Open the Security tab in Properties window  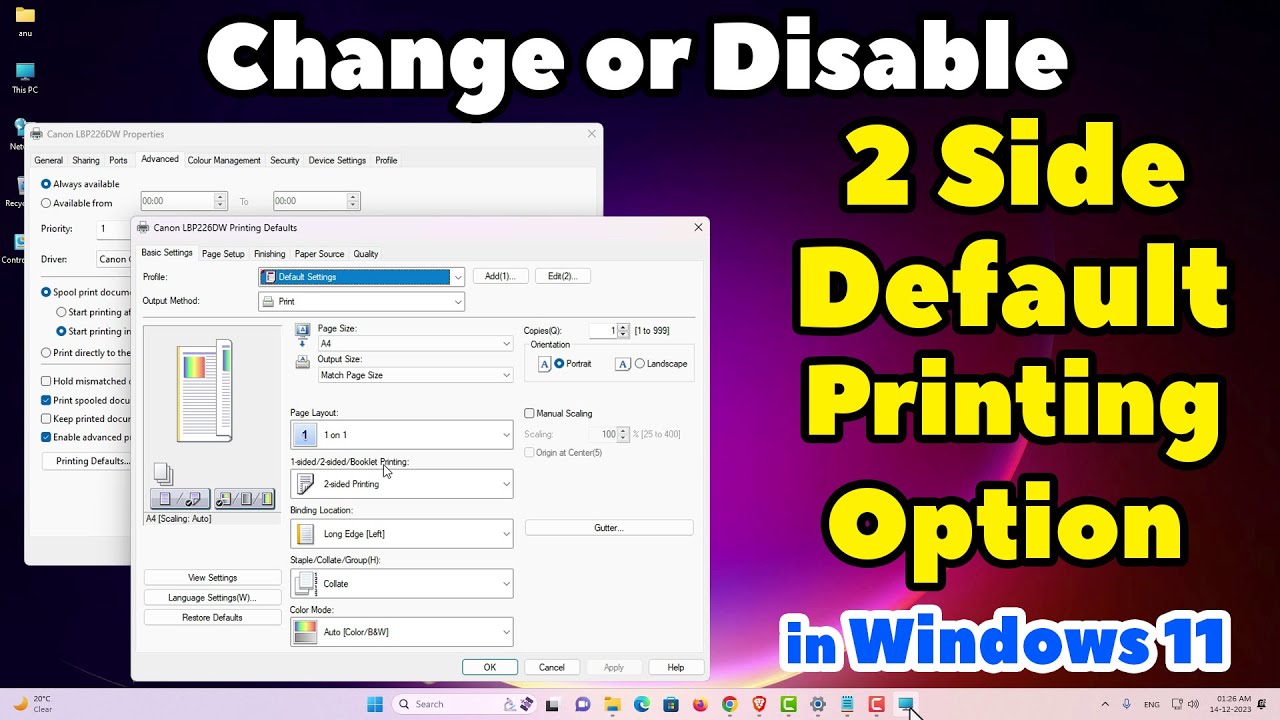[x=285, y=160]
